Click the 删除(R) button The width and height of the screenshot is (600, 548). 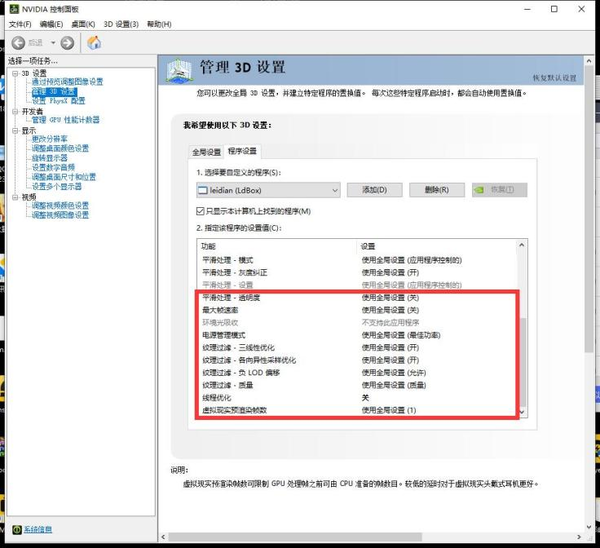coord(437,190)
